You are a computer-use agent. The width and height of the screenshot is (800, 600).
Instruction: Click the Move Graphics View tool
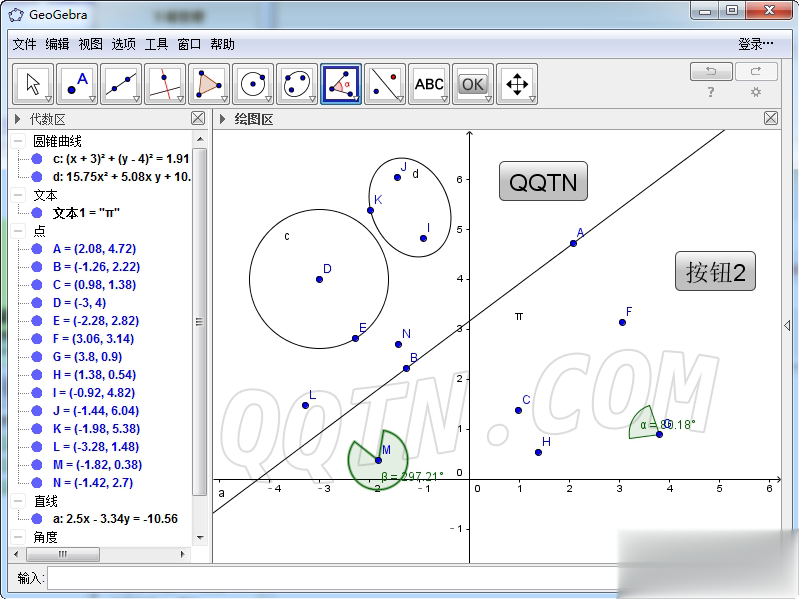click(x=517, y=84)
